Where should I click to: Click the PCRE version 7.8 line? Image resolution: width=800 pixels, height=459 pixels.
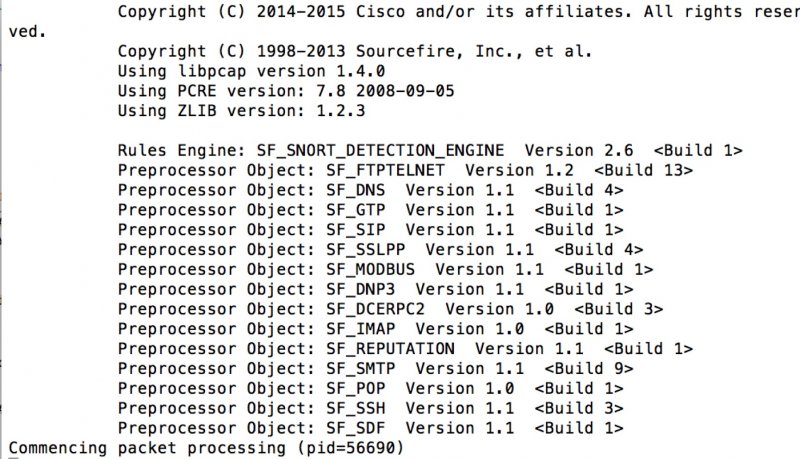pos(286,91)
